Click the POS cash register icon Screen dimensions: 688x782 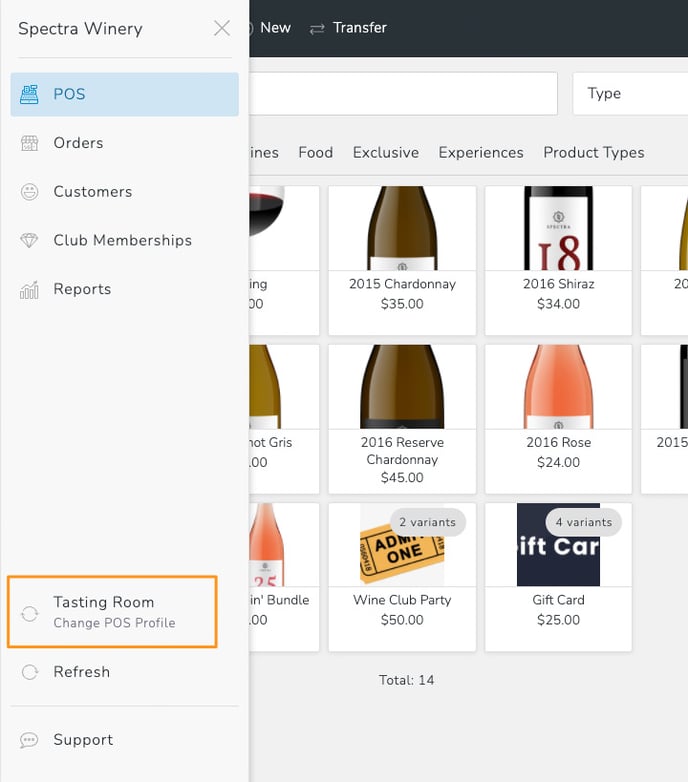[x=29, y=94]
